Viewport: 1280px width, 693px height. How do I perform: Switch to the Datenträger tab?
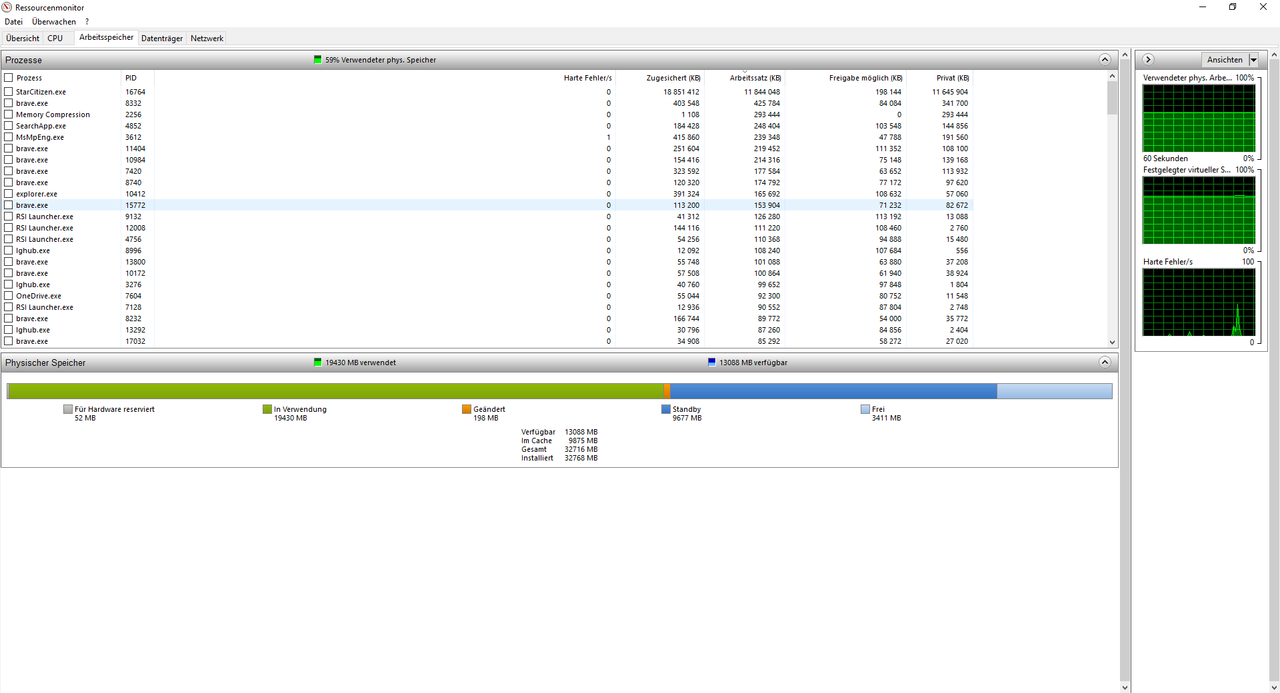pos(162,38)
